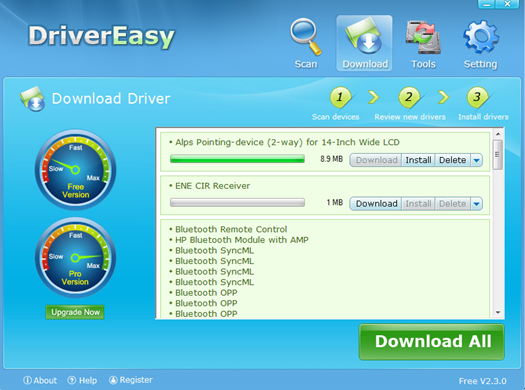Click the step 1 Scan devices marker
The image size is (525, 390).
340,97
